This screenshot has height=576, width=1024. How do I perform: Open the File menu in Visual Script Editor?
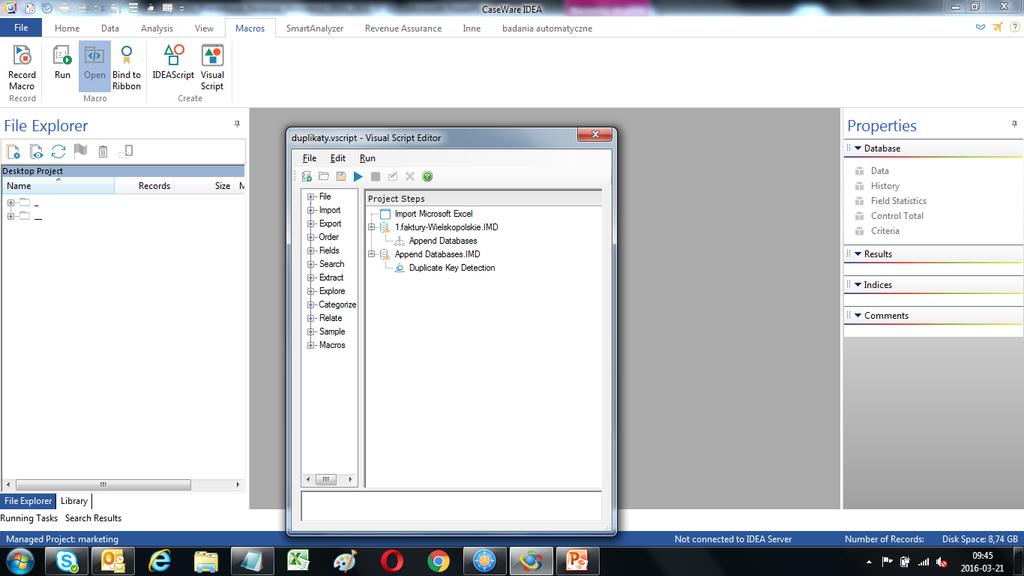tap(310, 158)
